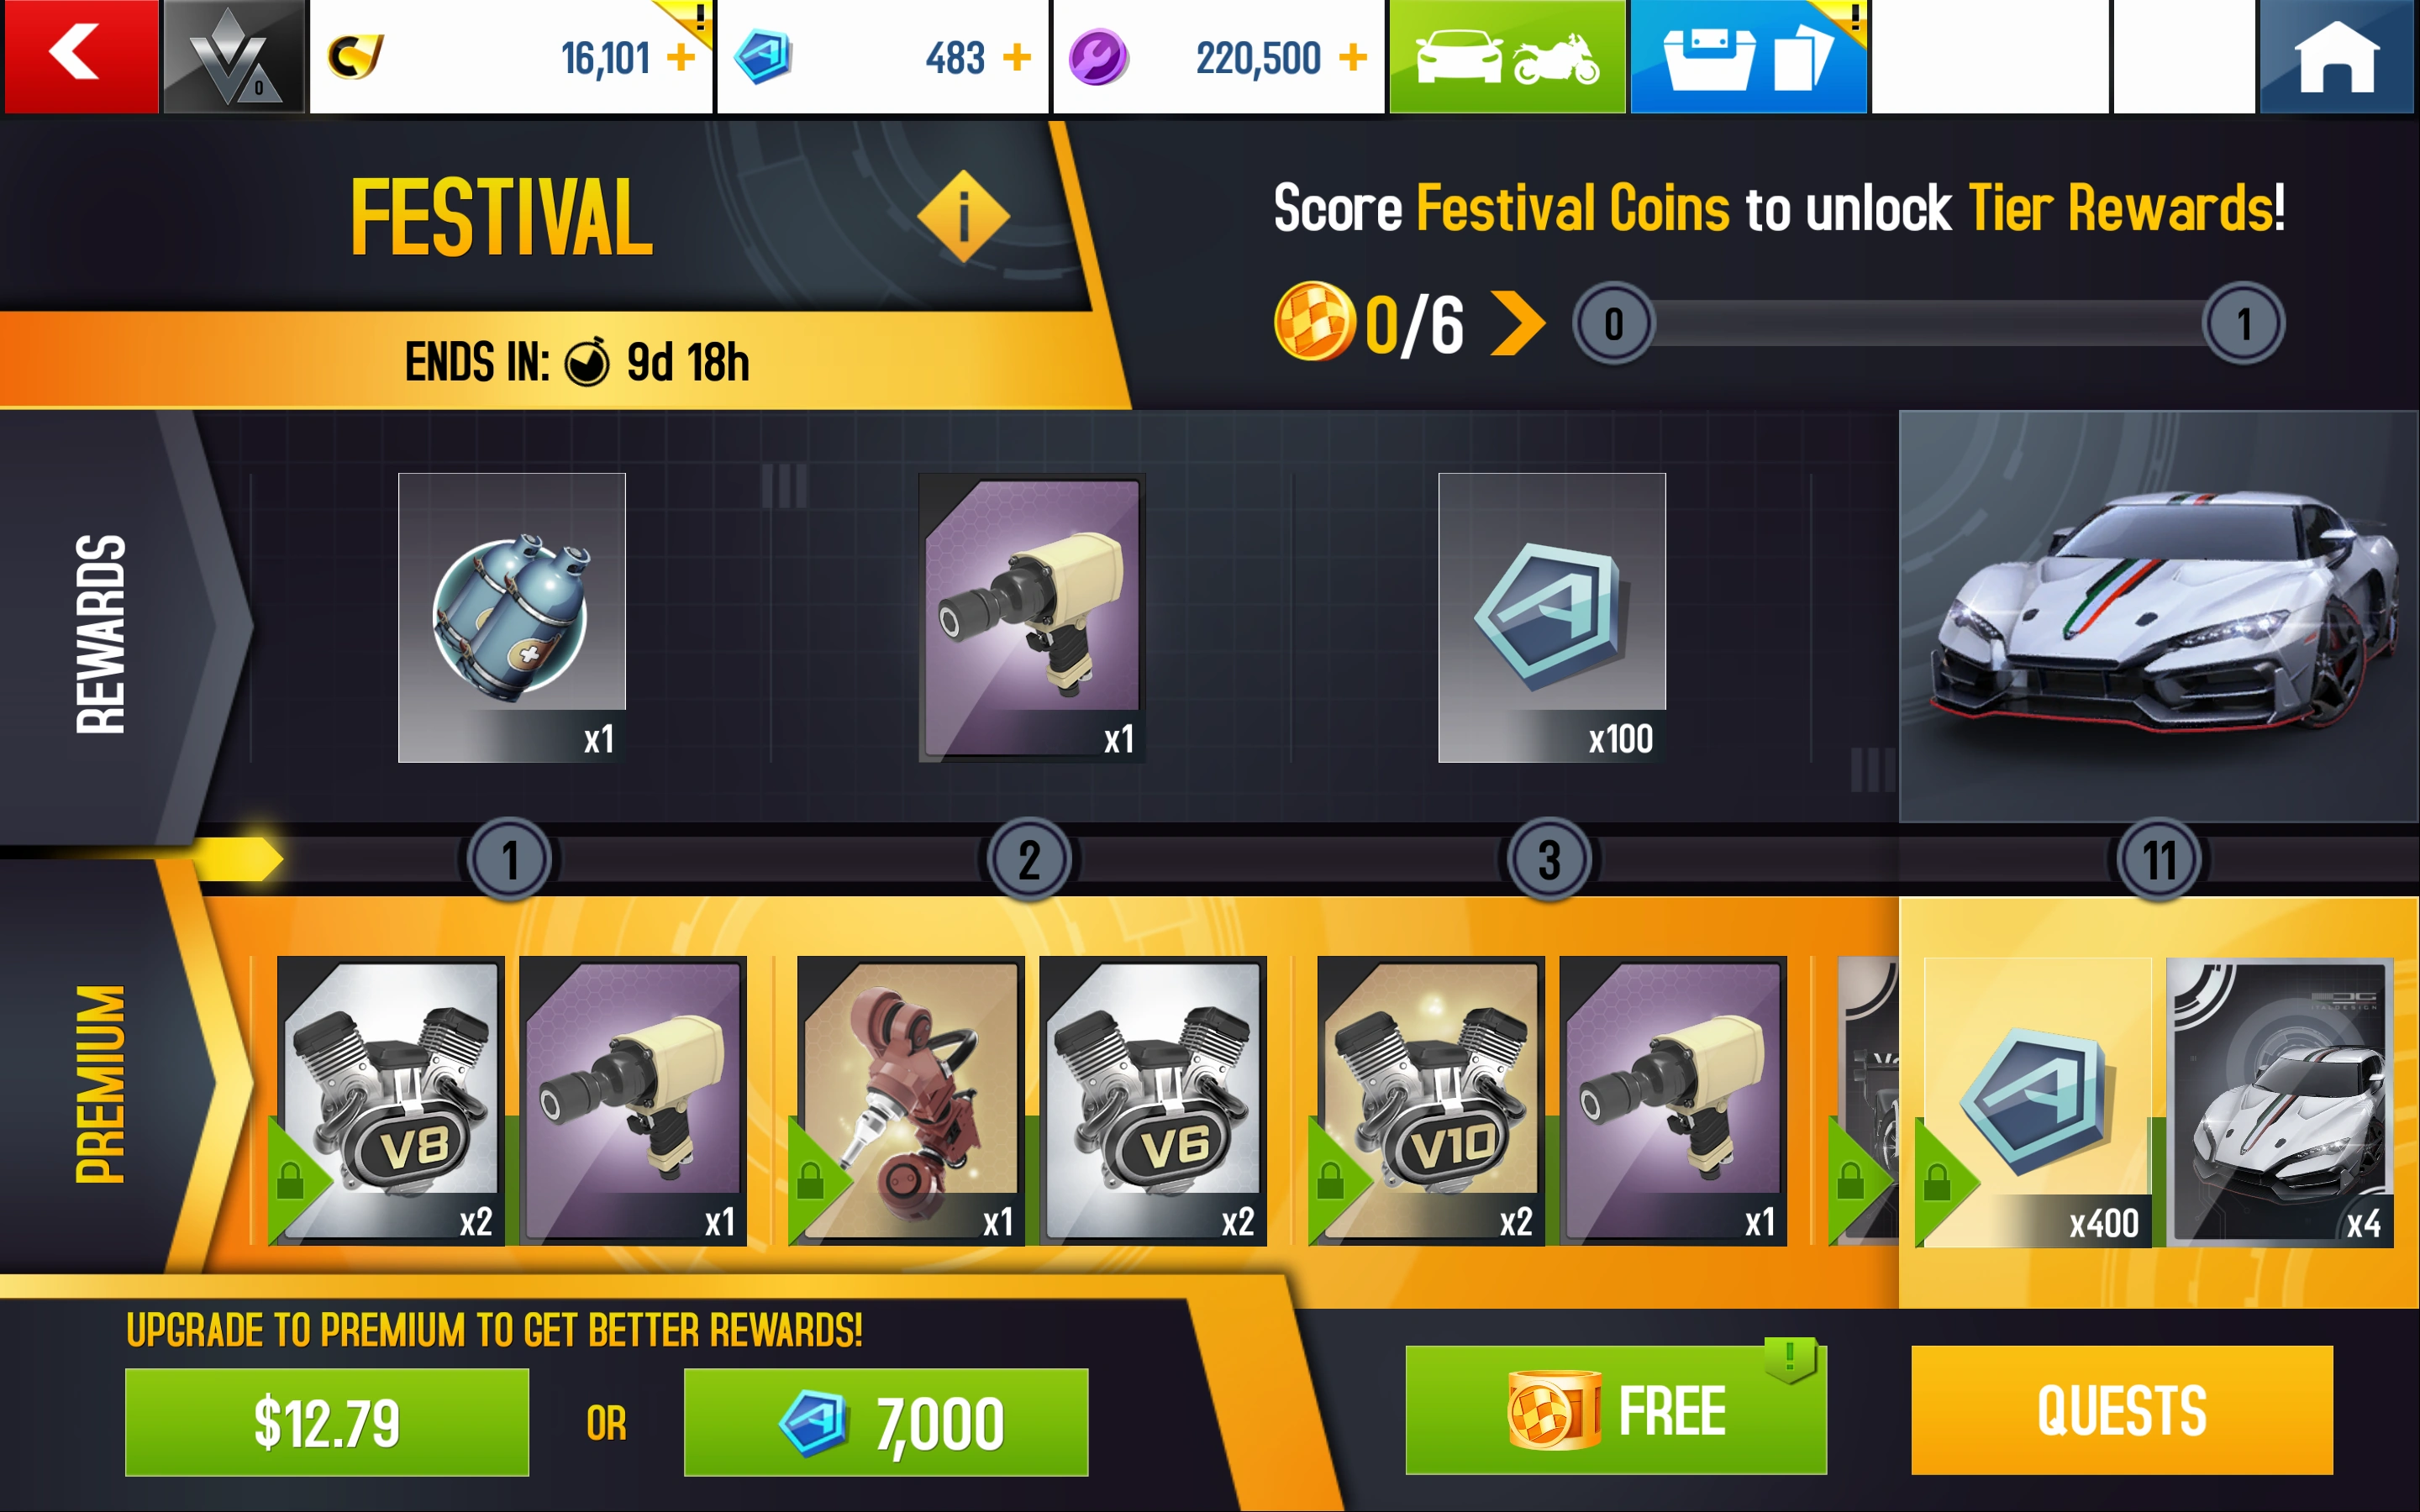The image size is (2420, 1512).
Task: Add more credits with the plus icon
Action: coord(681,57)
